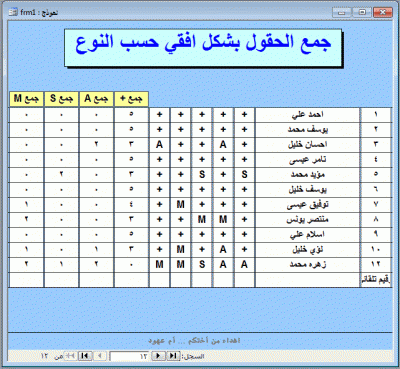Click the autonumber cell in the new record row
Image resolution: width=400 pixels, height=369 pixels.
point(376,280)
